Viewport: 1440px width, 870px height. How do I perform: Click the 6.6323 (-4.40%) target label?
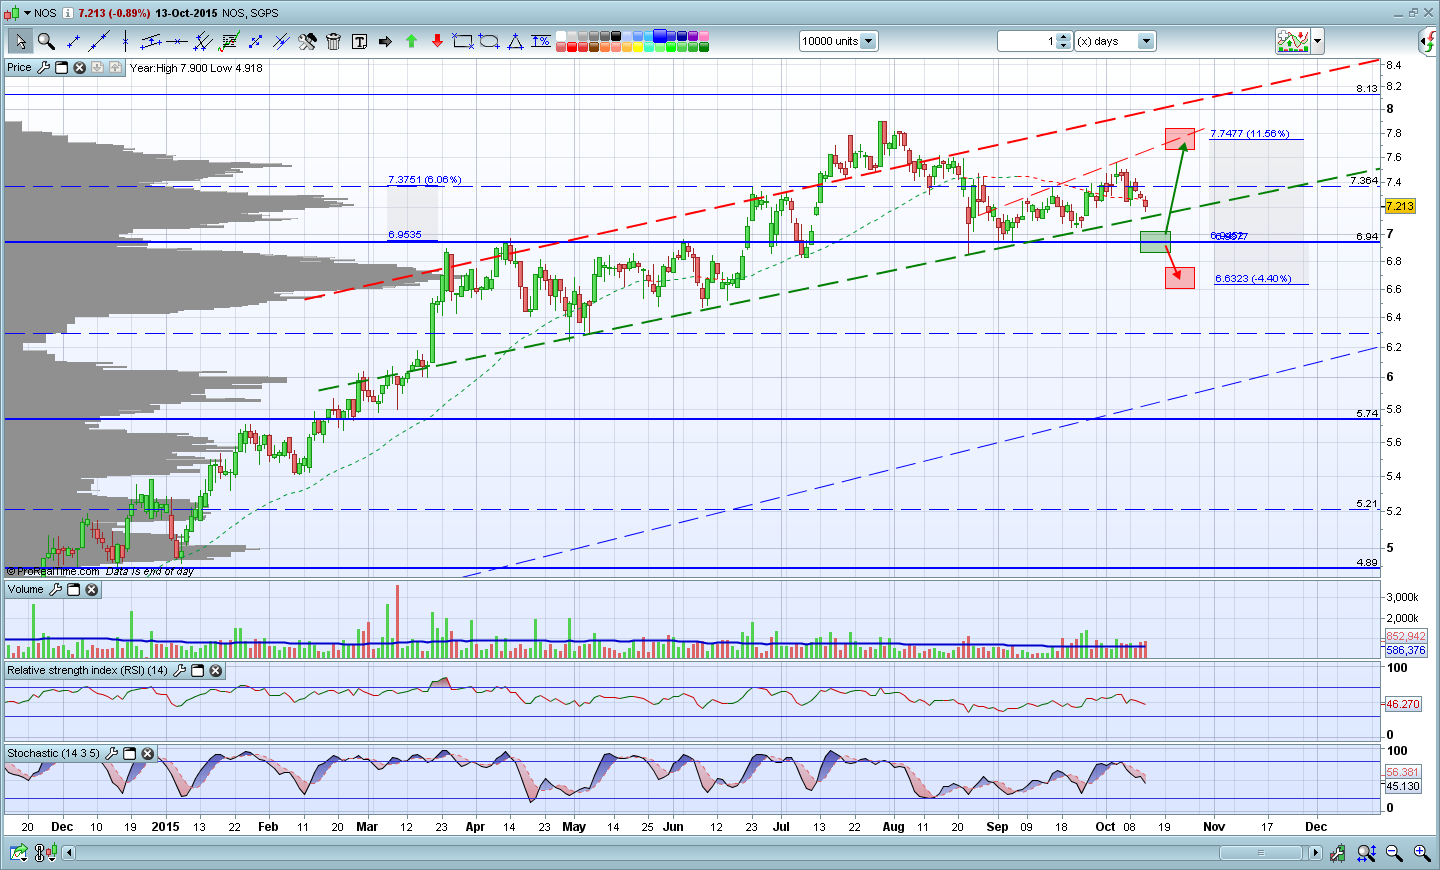tap(1254, 279)
